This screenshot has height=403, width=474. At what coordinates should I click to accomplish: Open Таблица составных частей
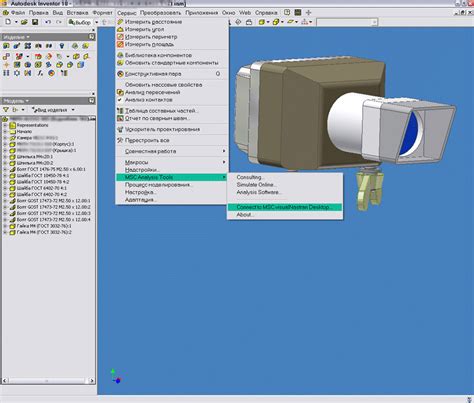tap(172, 111)
